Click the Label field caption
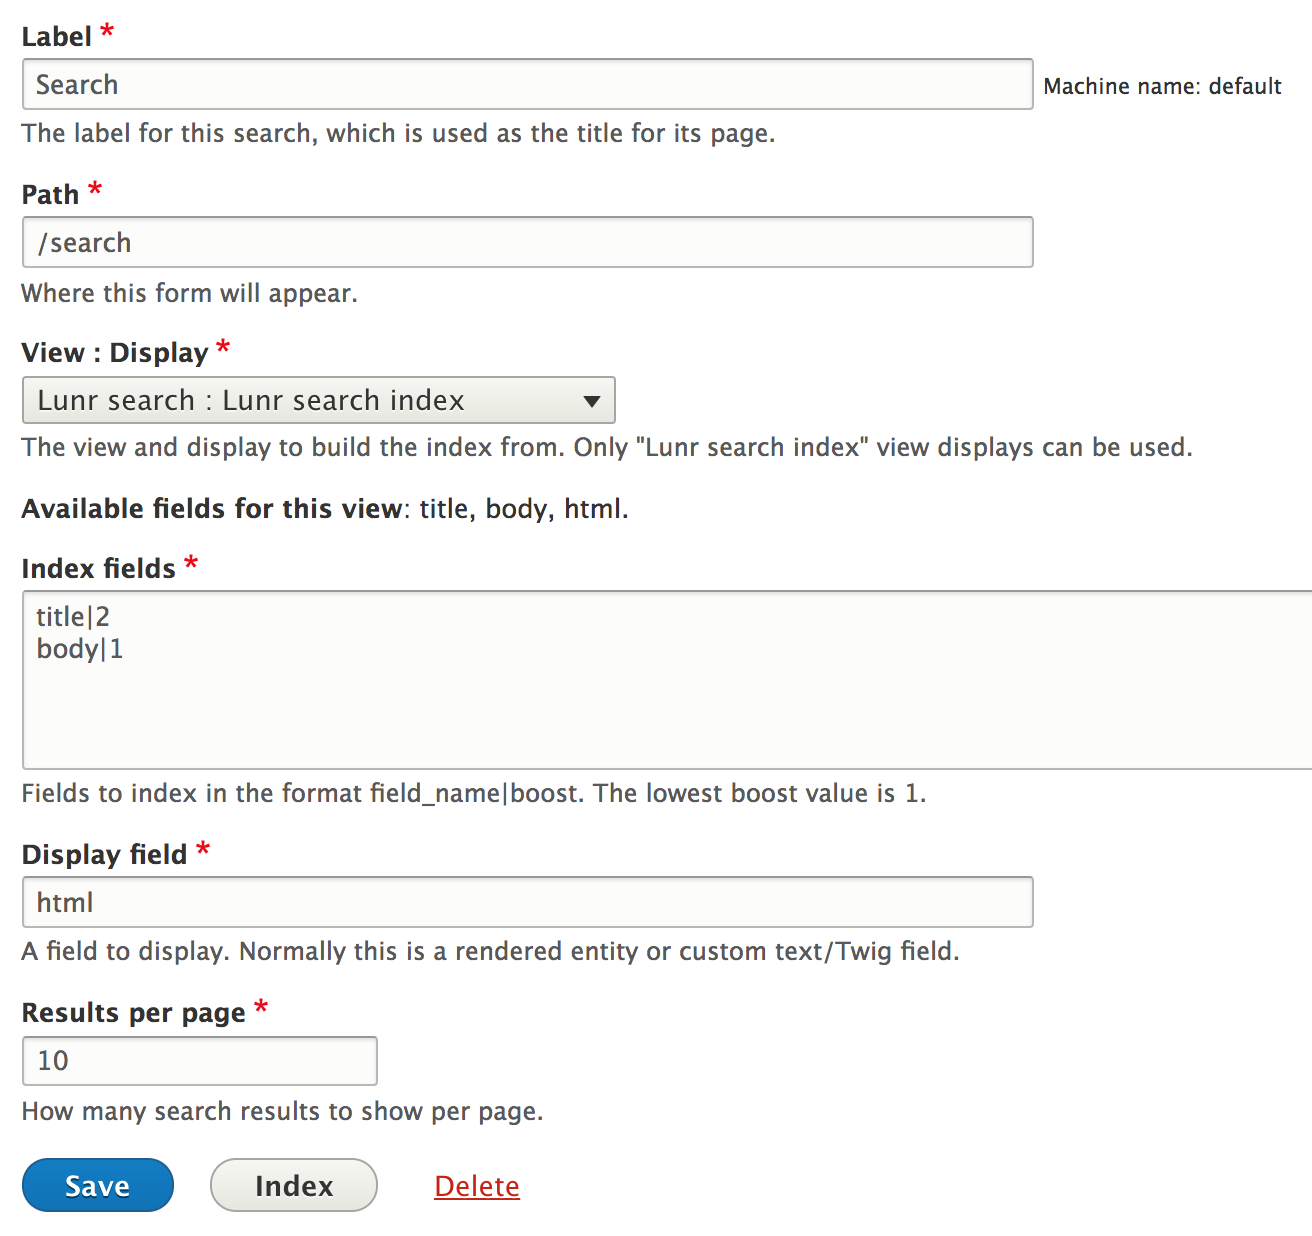 tap(57, 36)
